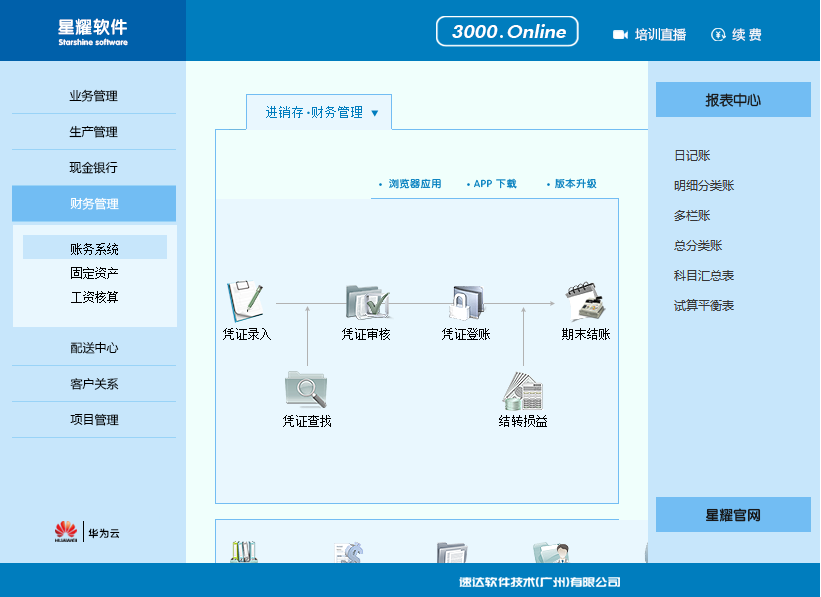This screenshot has height=597, width=821.
Task: Click the 期末结账 label text
Action: pos(585,334)
